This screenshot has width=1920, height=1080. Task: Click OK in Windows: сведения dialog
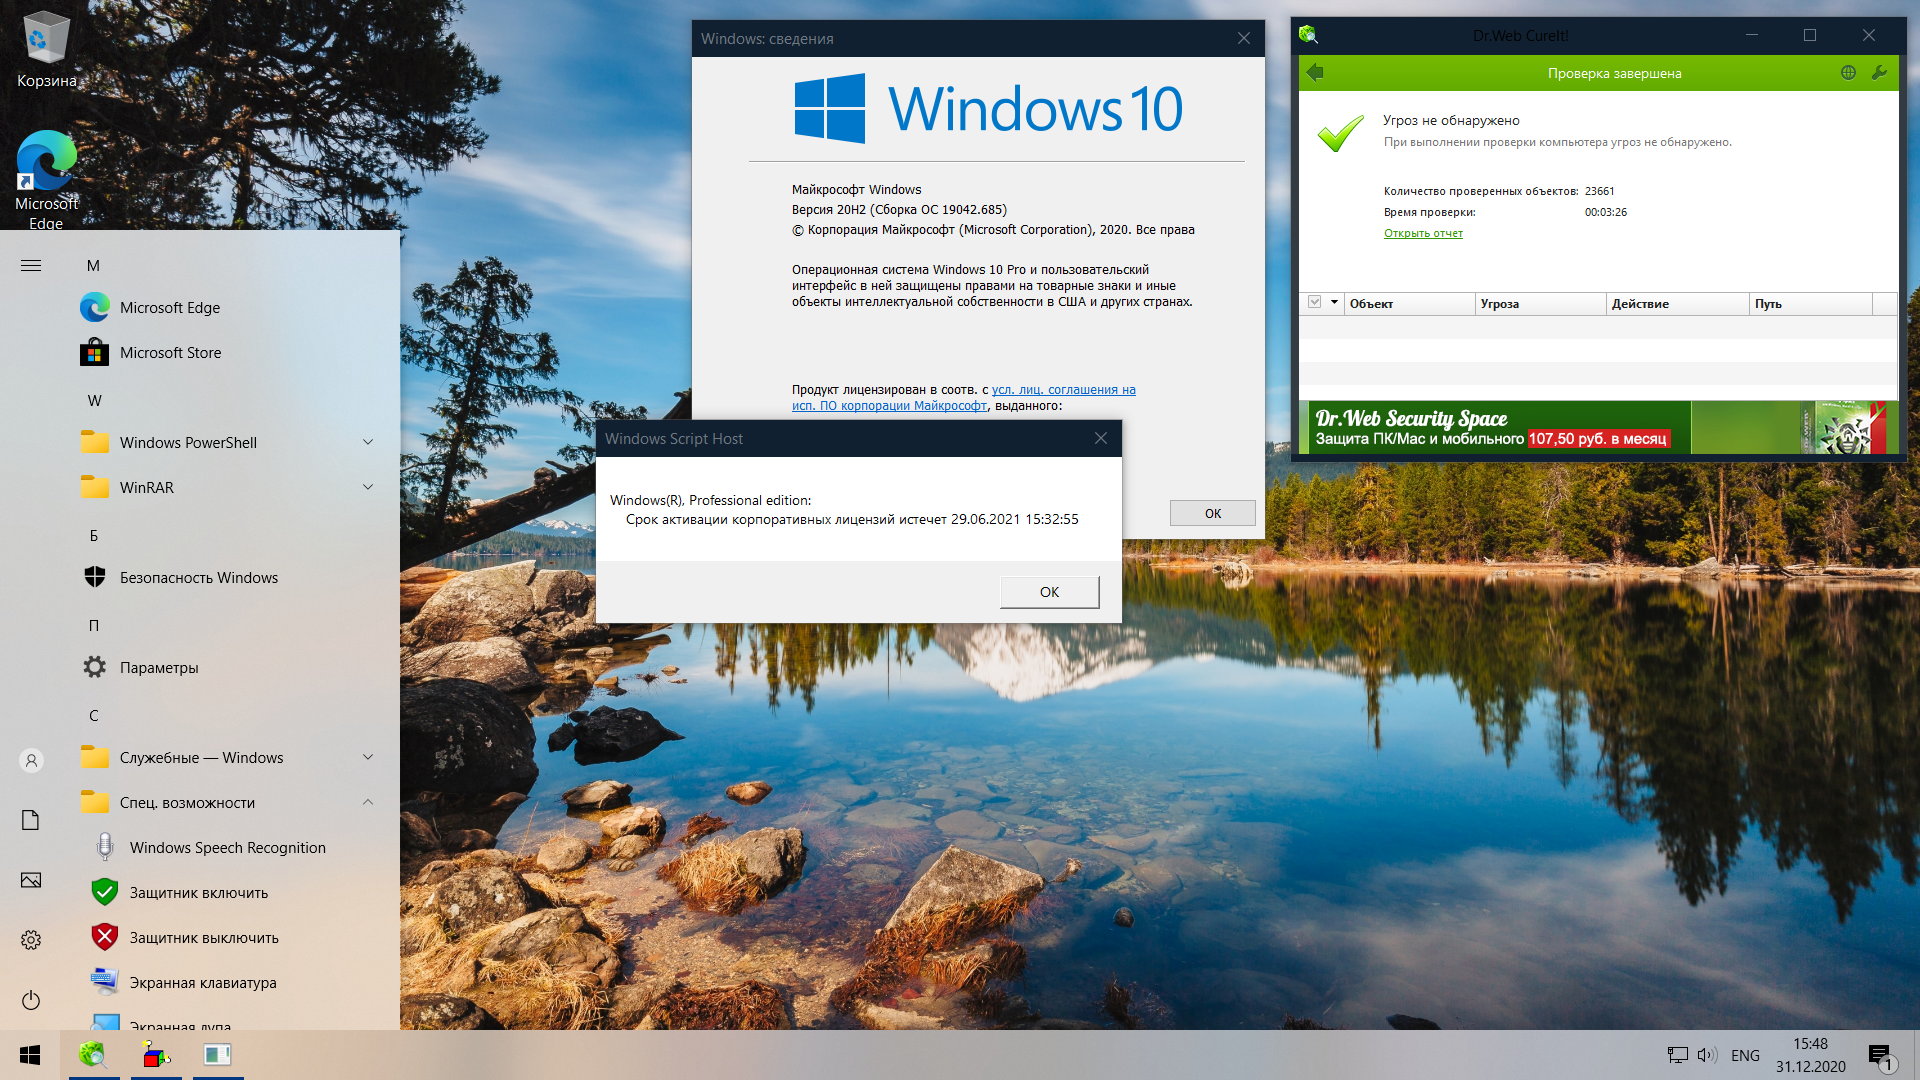pos(1212,513)
